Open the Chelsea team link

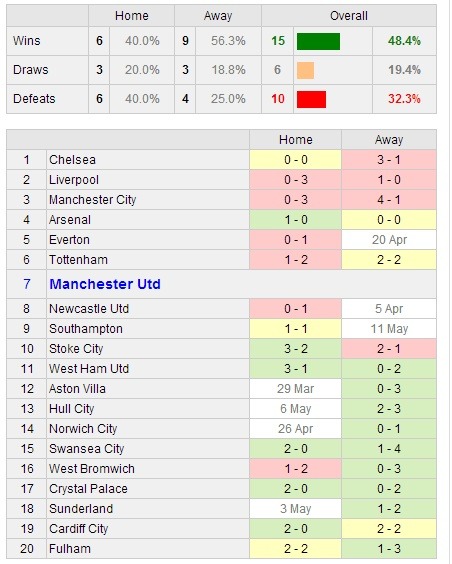pos(72,160)
